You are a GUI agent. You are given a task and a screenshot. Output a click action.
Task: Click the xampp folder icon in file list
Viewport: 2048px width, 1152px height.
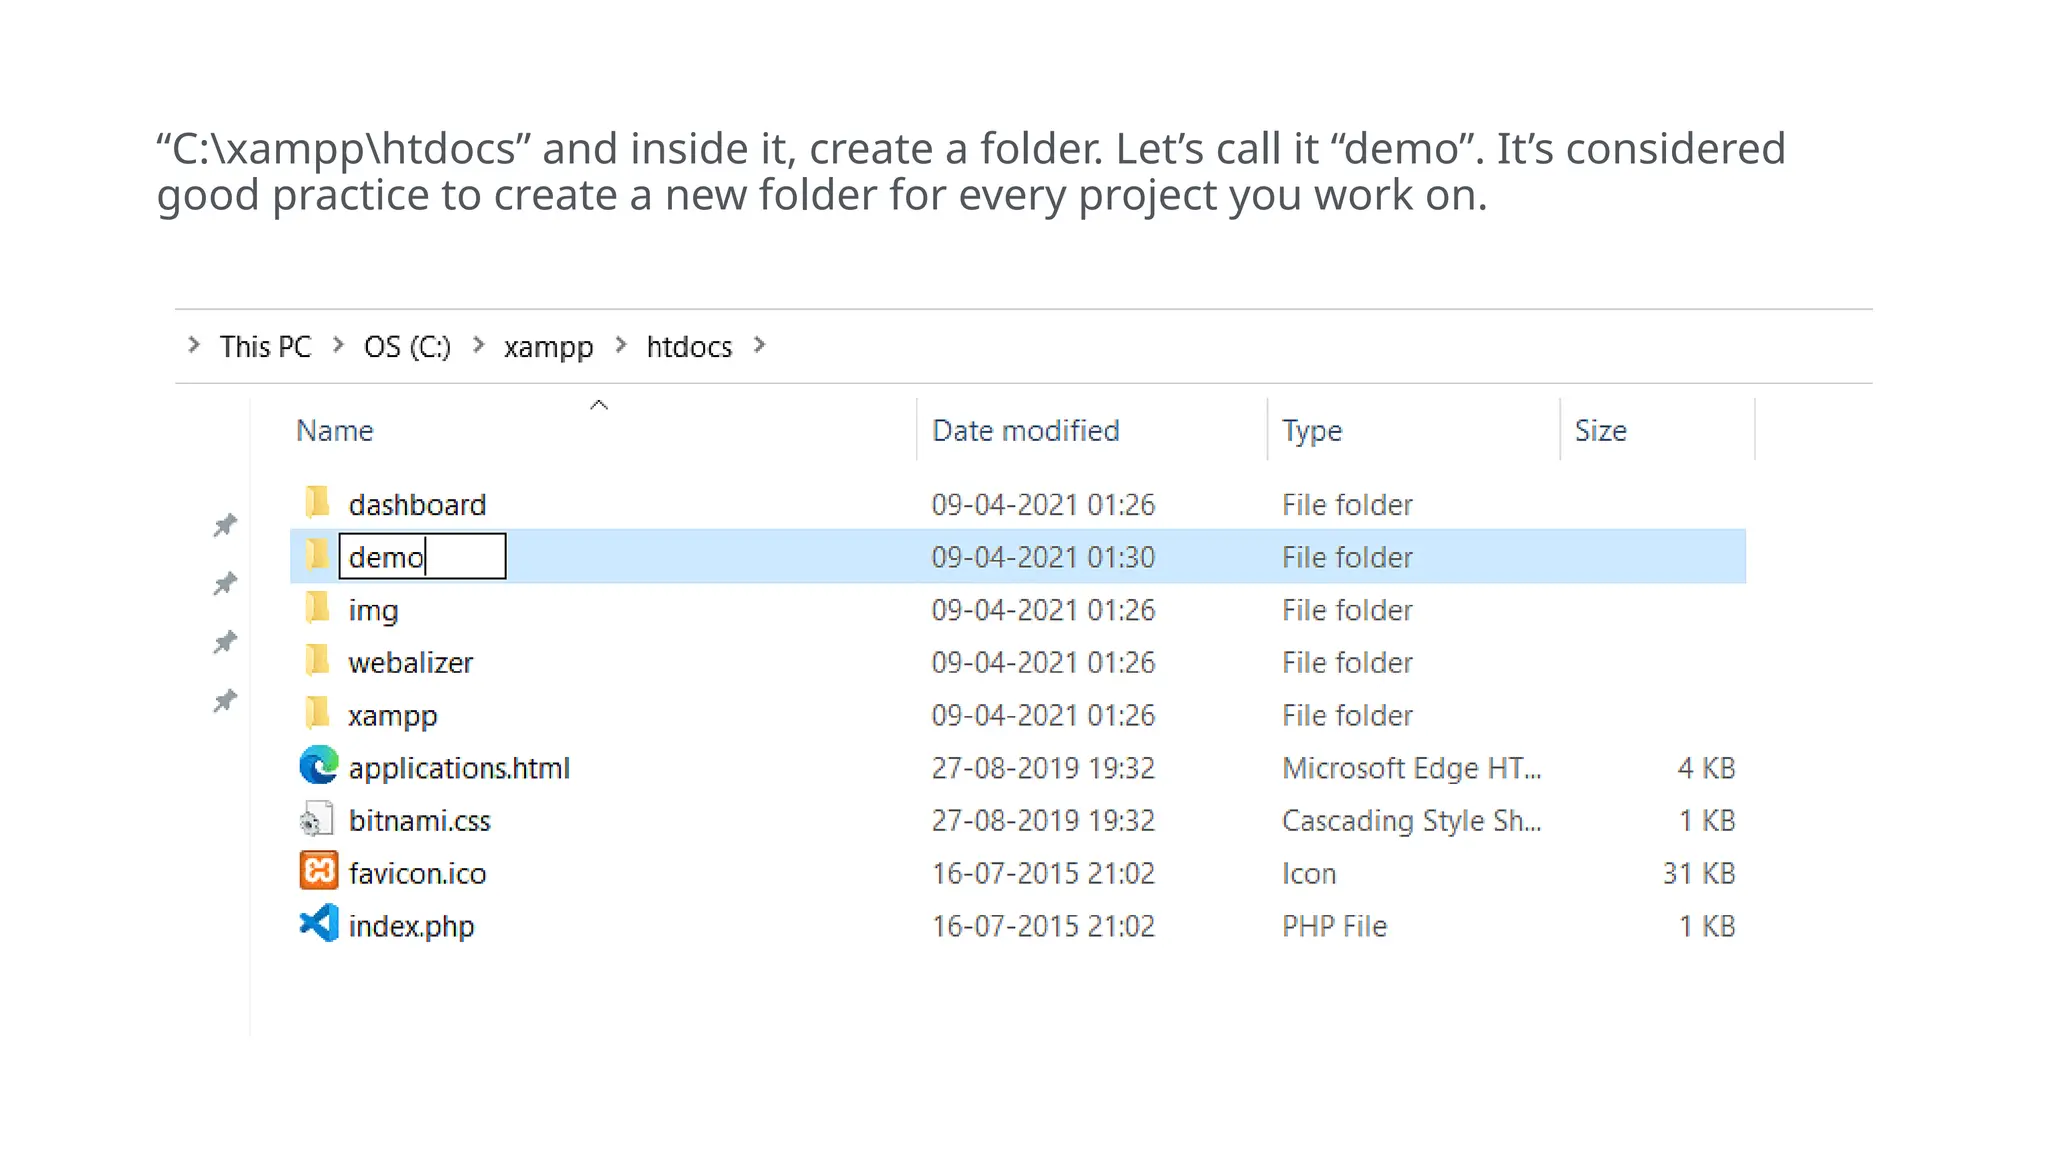[317, 713]
